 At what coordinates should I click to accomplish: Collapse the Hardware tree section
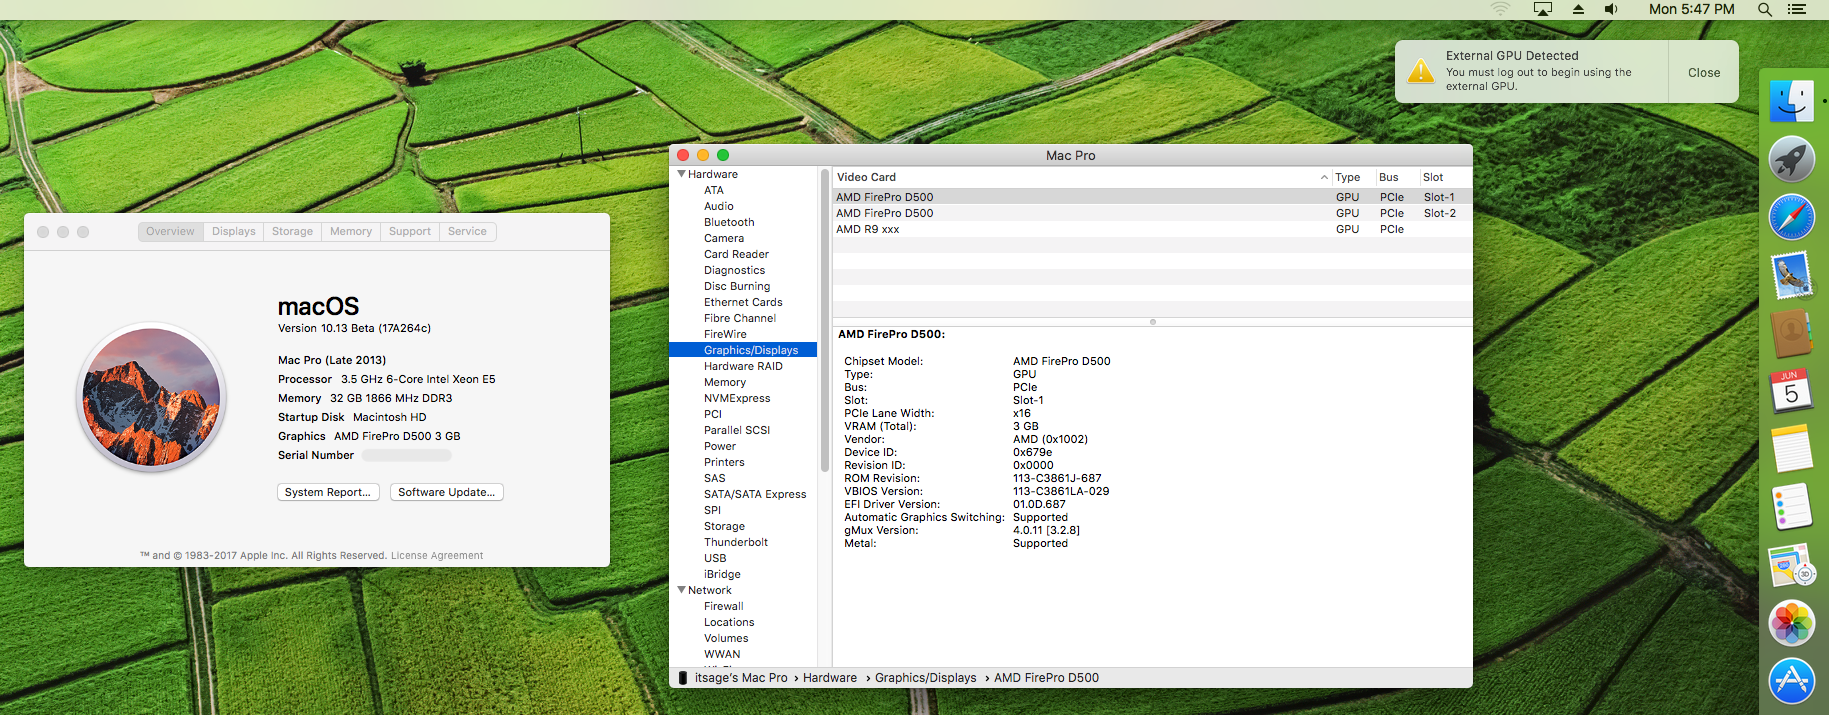tap(682, 174)
